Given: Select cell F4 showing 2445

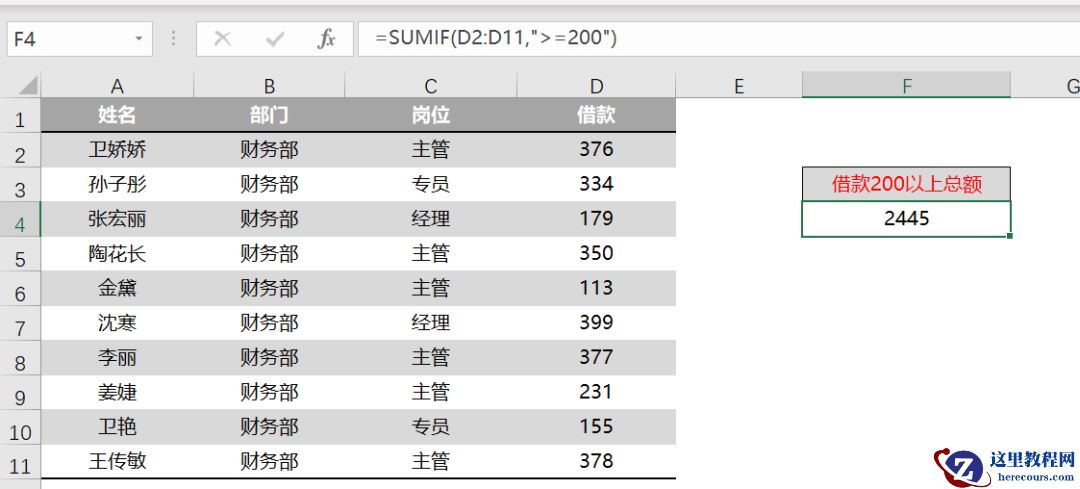Looking at the screenshot, I should coord(906,218).
